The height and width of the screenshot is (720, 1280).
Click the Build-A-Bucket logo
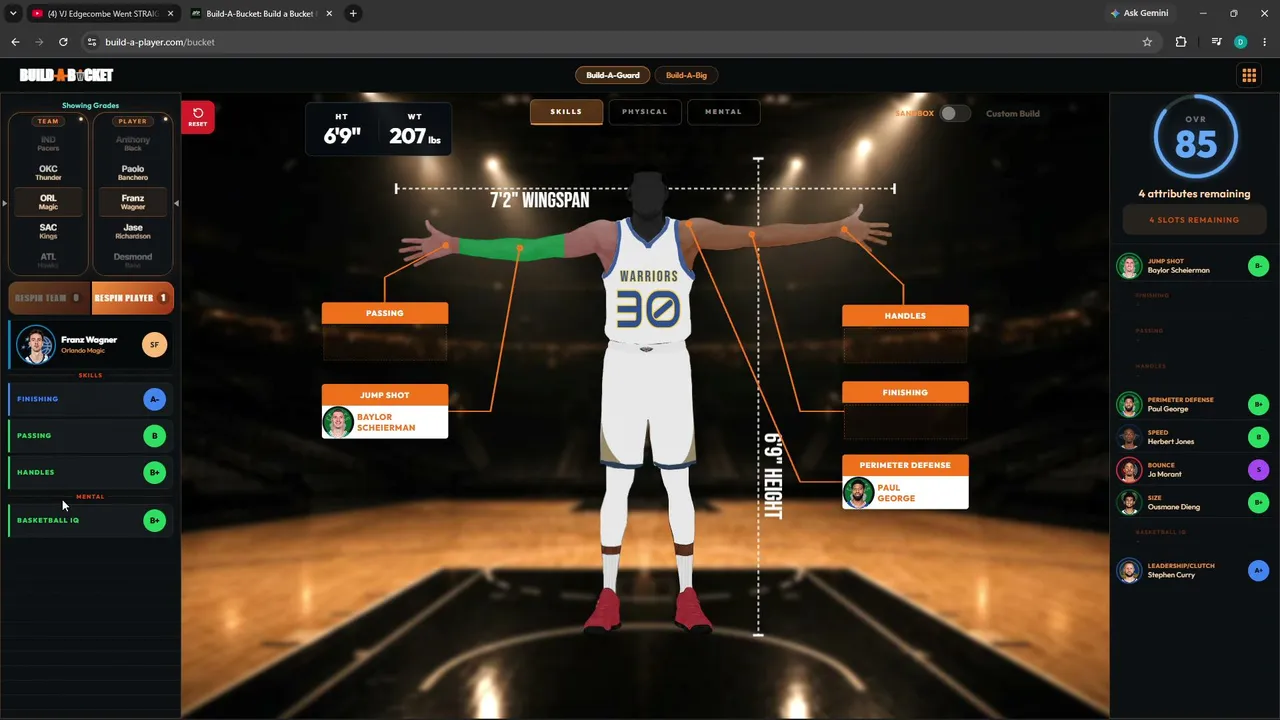66,75
